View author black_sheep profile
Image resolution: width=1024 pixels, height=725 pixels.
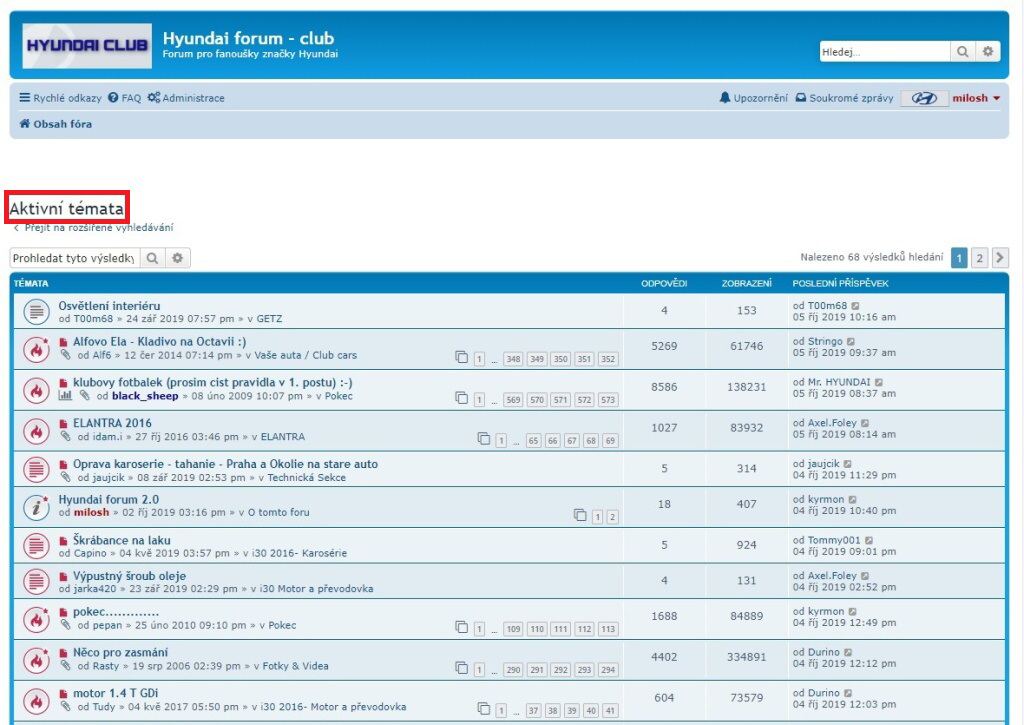point(145,396)
